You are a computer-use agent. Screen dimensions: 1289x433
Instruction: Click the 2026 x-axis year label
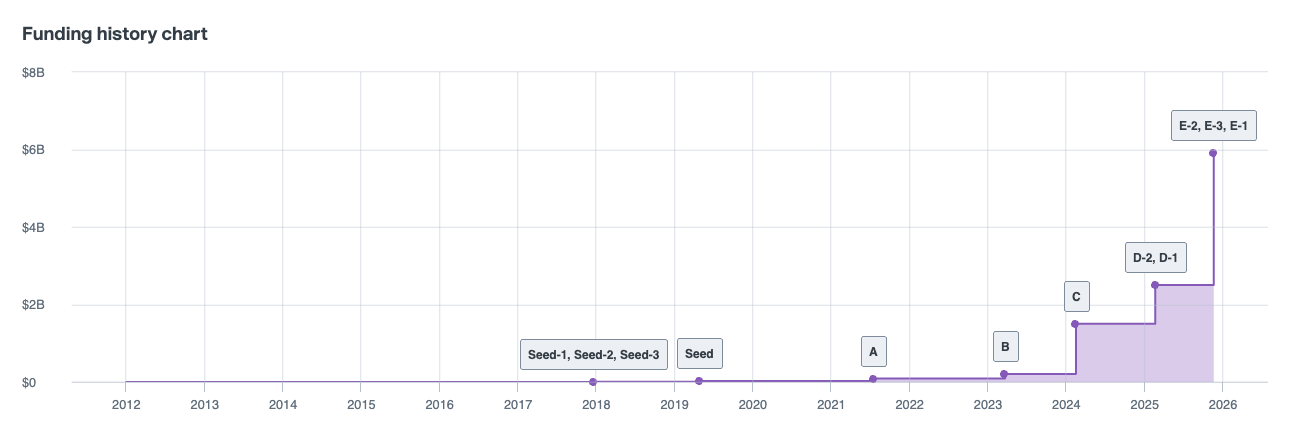coord(1222,405)
